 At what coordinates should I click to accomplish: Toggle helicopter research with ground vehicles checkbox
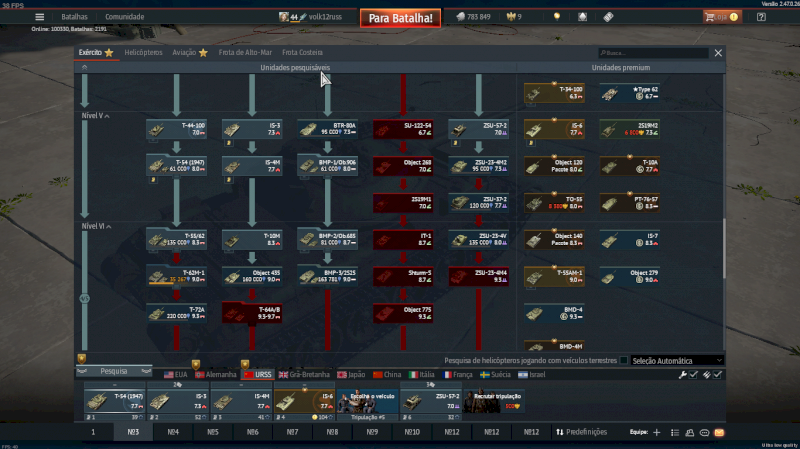point(625,360)
